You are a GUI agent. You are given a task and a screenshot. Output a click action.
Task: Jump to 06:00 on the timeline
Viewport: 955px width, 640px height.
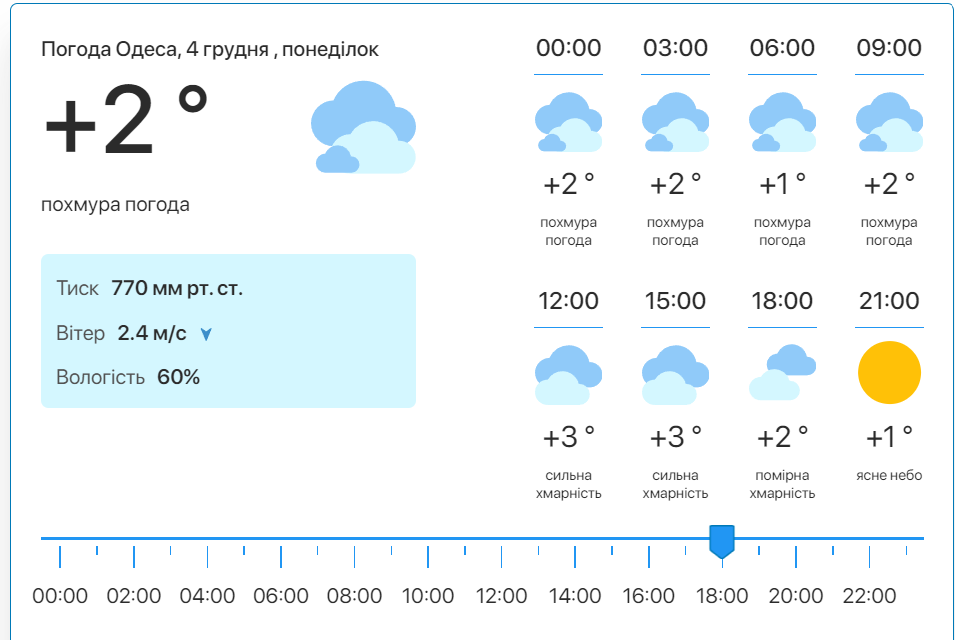pos(281,596)
